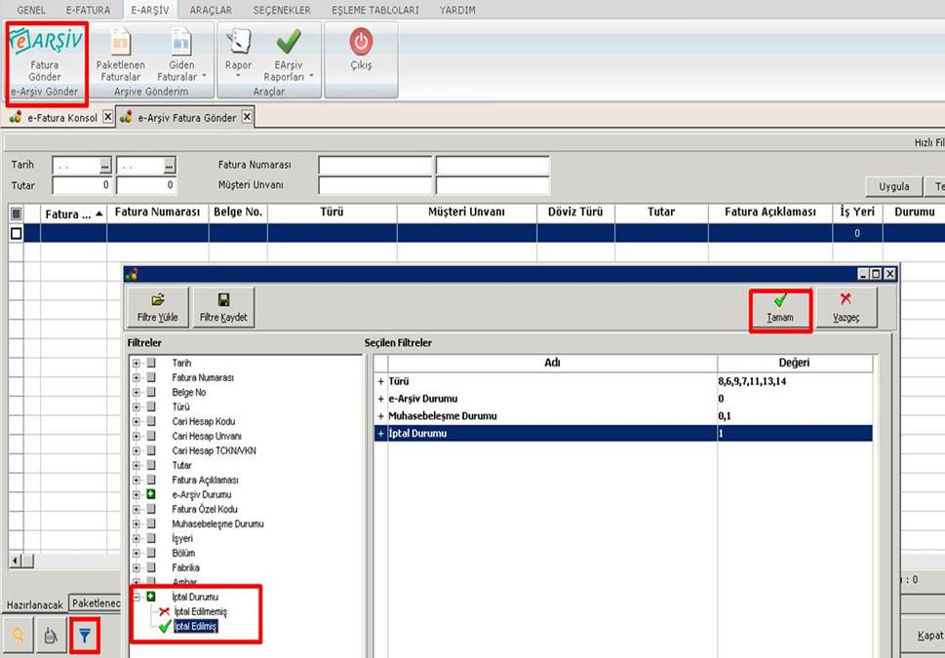Viewport: 945px width, 658px height.
Task: Open Paketlenen Faturalar icon
Action: pyautogui.click(x=121, y=43)
